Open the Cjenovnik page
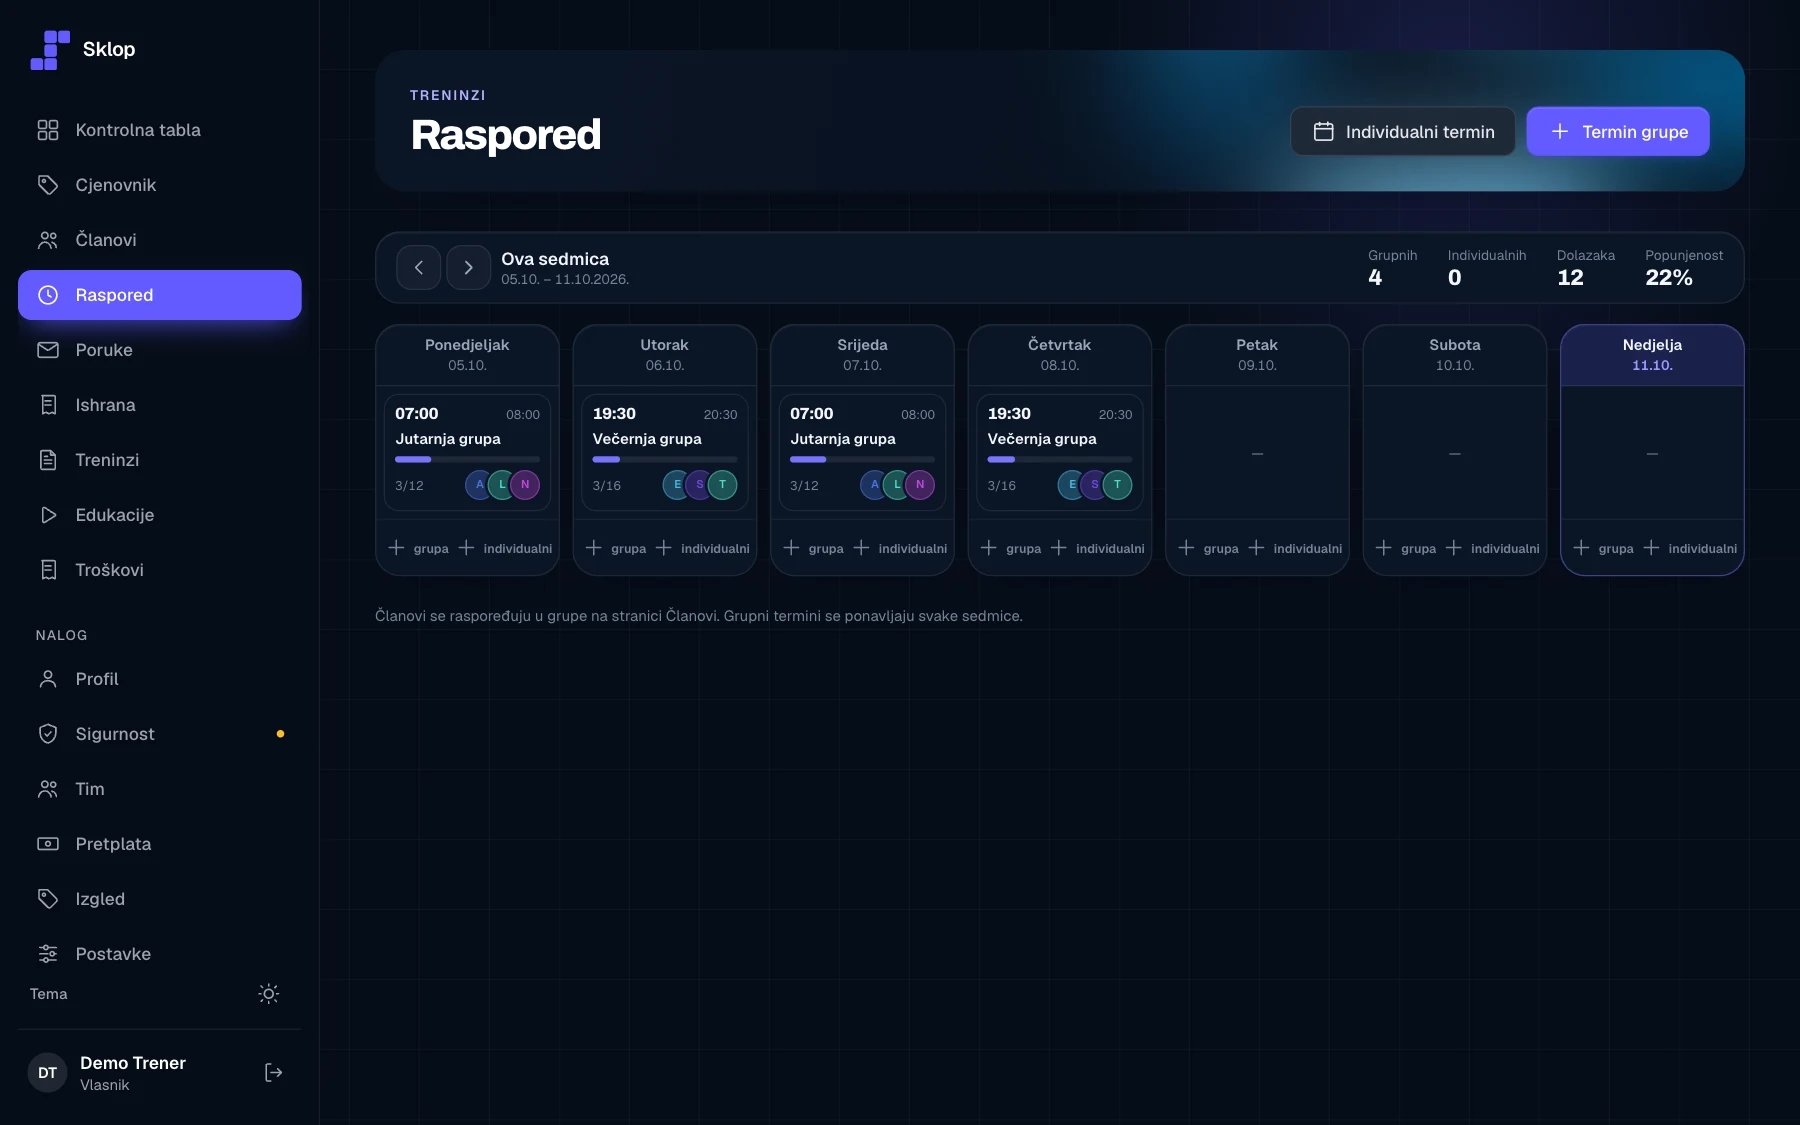Screen dimensions: 1800x1125 pos(160,185)
